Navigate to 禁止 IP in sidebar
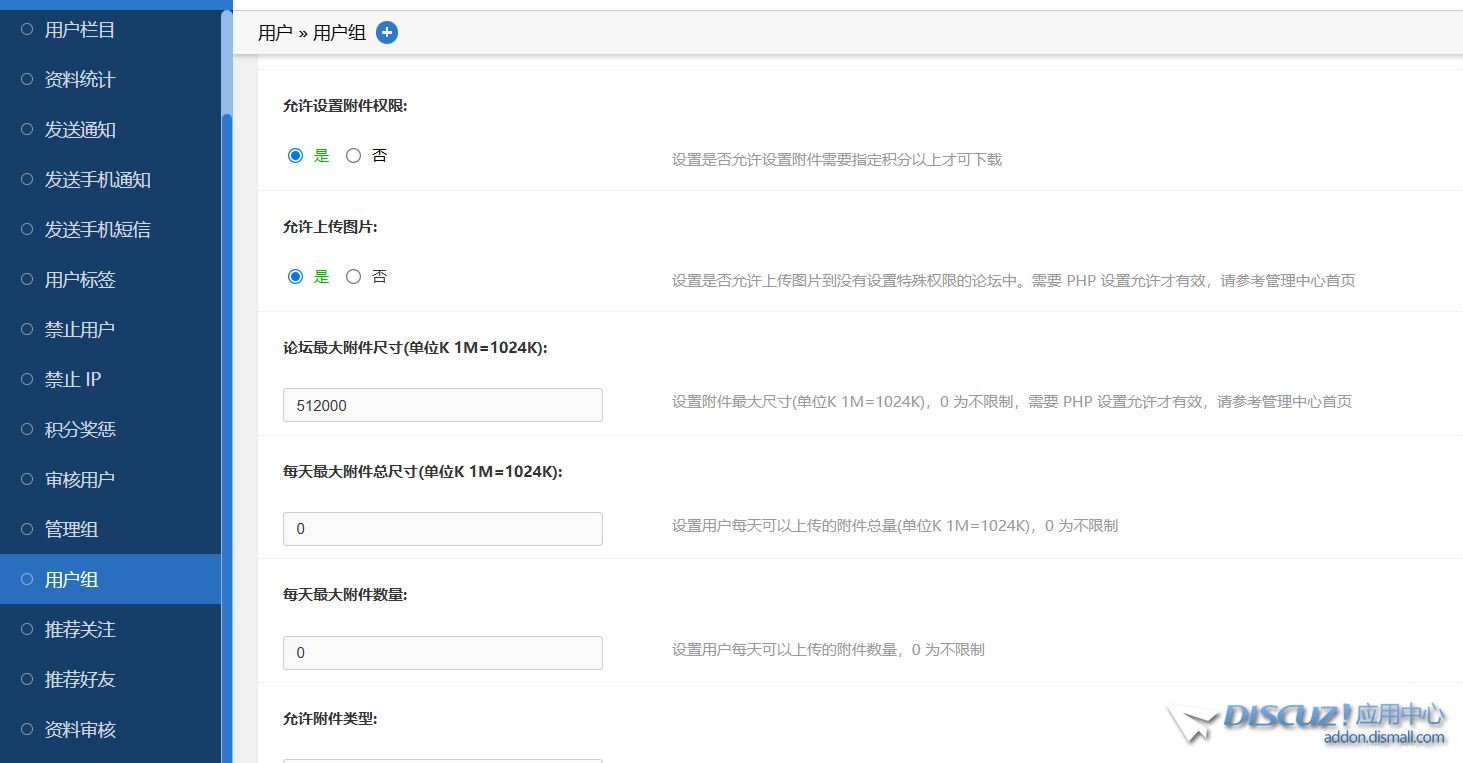This screenshot has height=763, width=1463. point(73,380)
